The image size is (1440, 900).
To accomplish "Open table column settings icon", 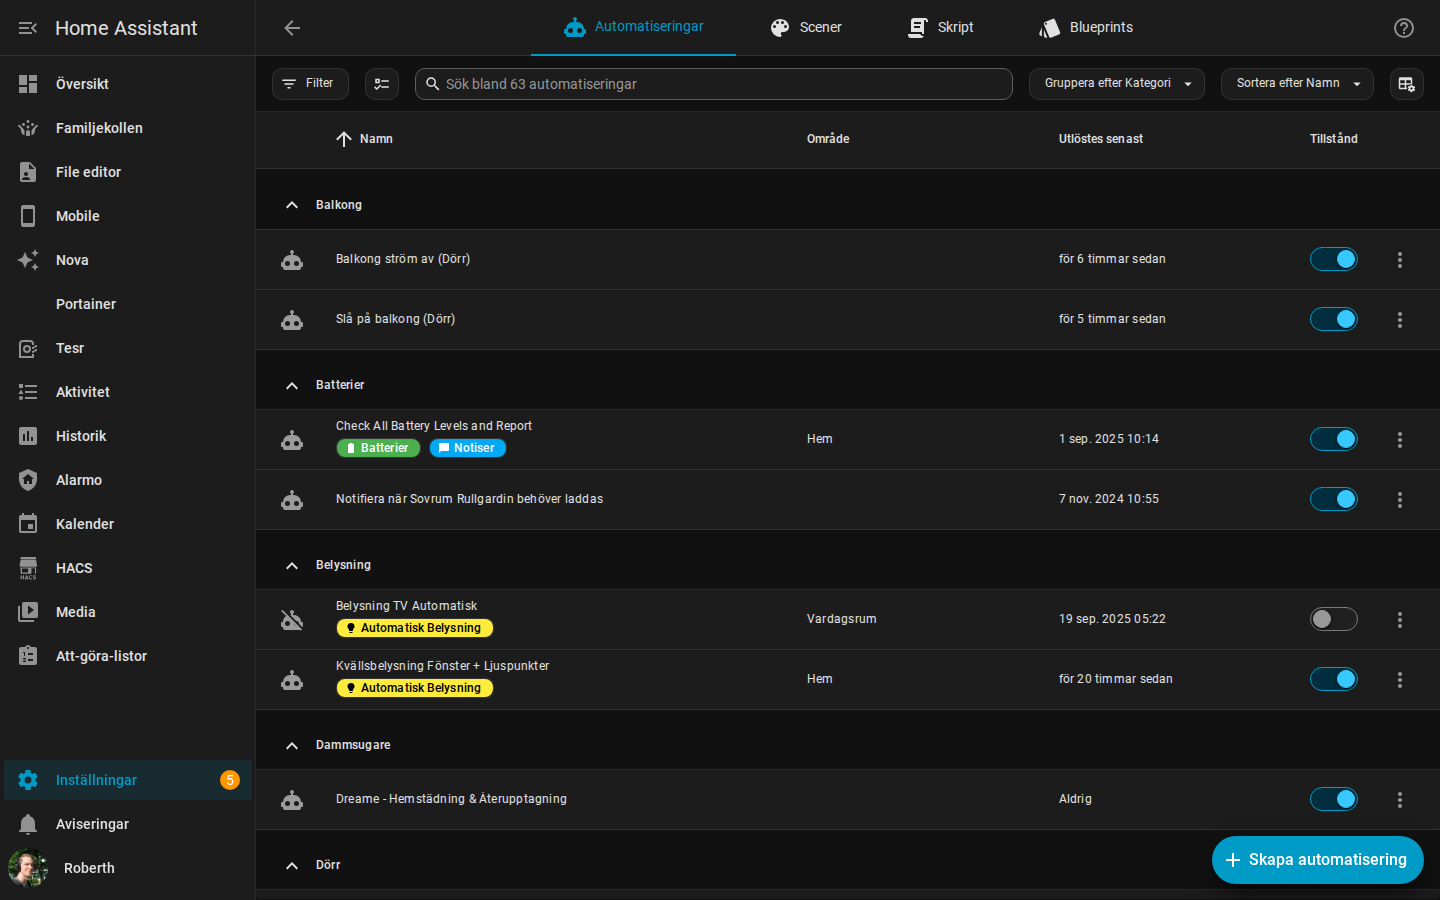I will click(1407, 84).
